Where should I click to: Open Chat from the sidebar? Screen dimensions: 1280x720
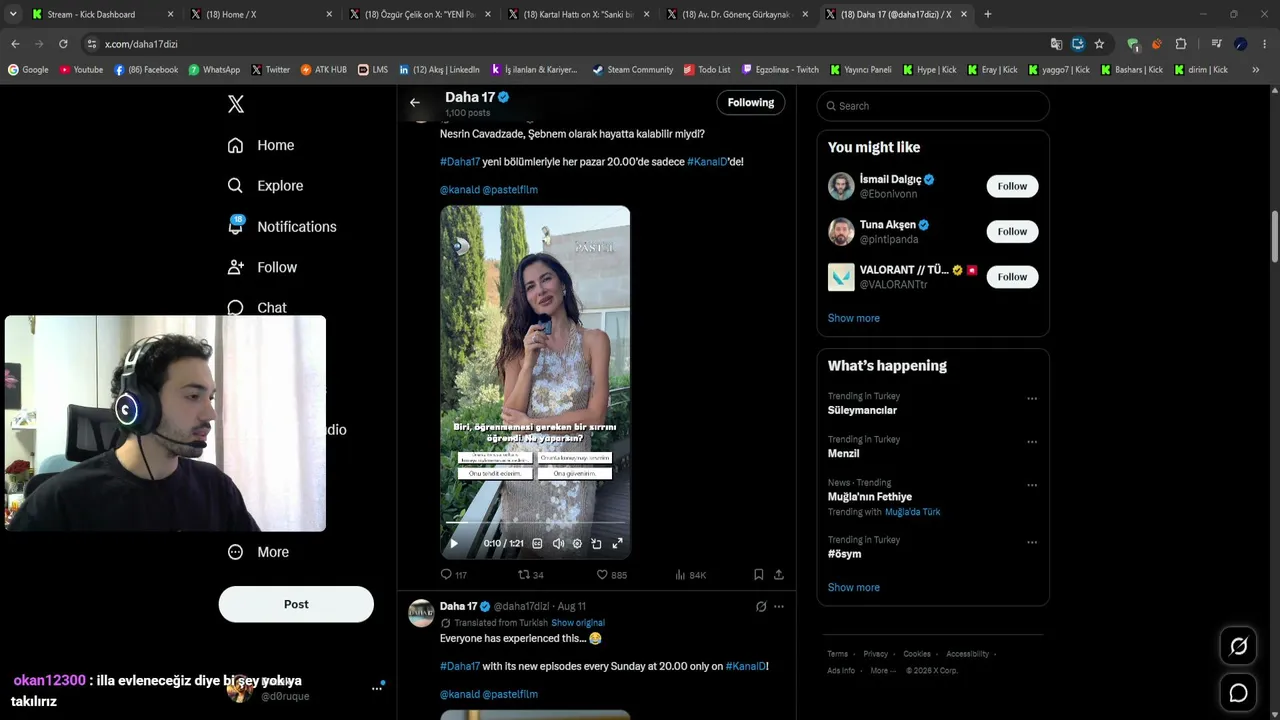[257, 307]
